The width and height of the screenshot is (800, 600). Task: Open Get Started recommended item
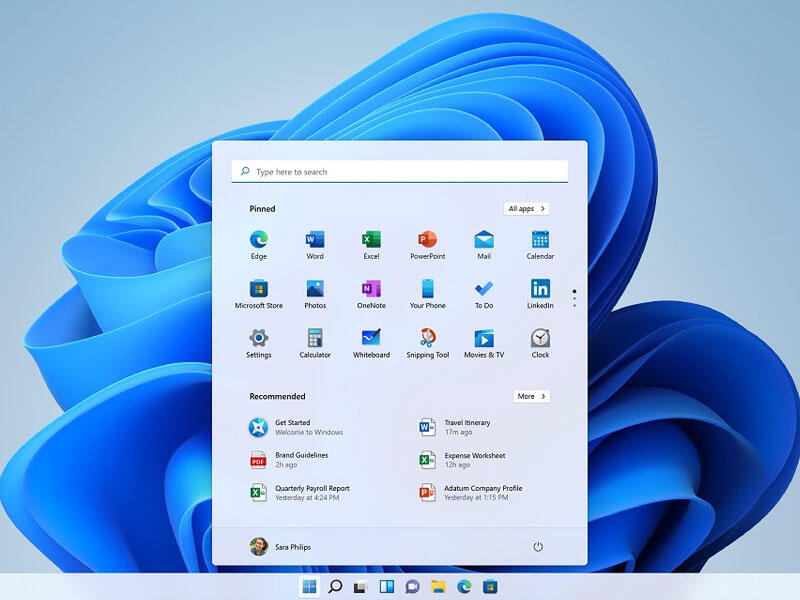[x=296, y=428]
